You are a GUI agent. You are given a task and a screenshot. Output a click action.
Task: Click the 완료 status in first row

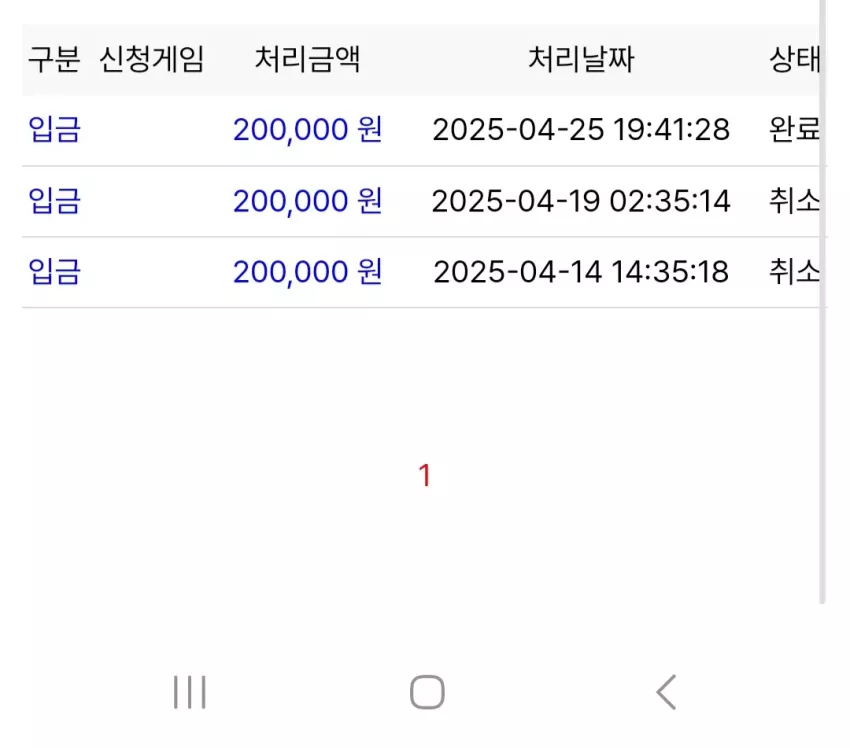tap(795, 130)
